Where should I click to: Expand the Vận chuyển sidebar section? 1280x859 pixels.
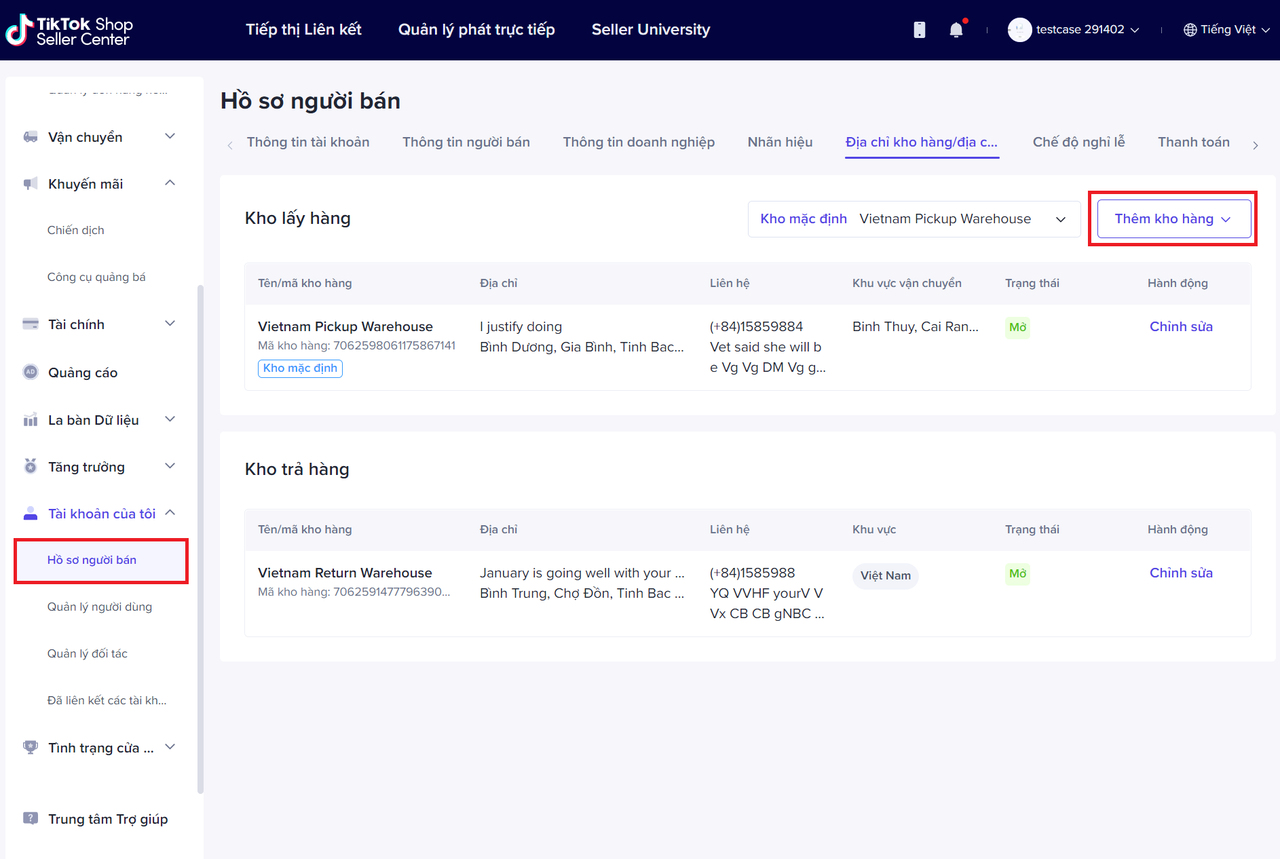(x=169, y=137)
